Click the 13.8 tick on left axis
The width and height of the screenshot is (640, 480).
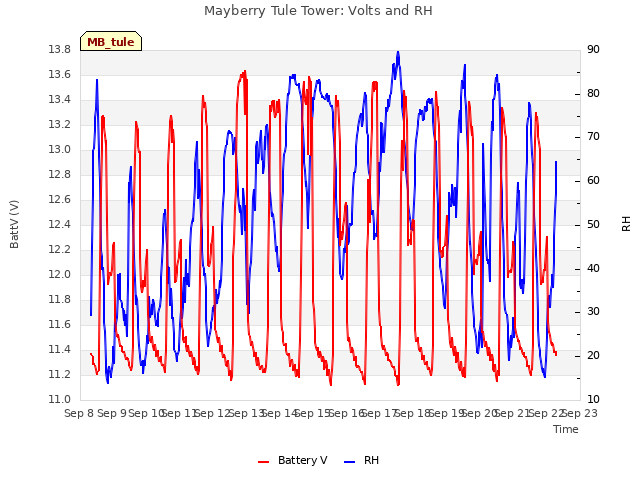pos(60,50)
